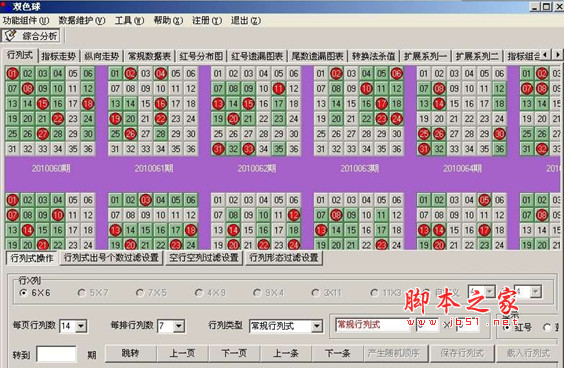Switch to the 扩展系列一 tab
Screen dimensions: 565x368
click(x=425, y=56)
